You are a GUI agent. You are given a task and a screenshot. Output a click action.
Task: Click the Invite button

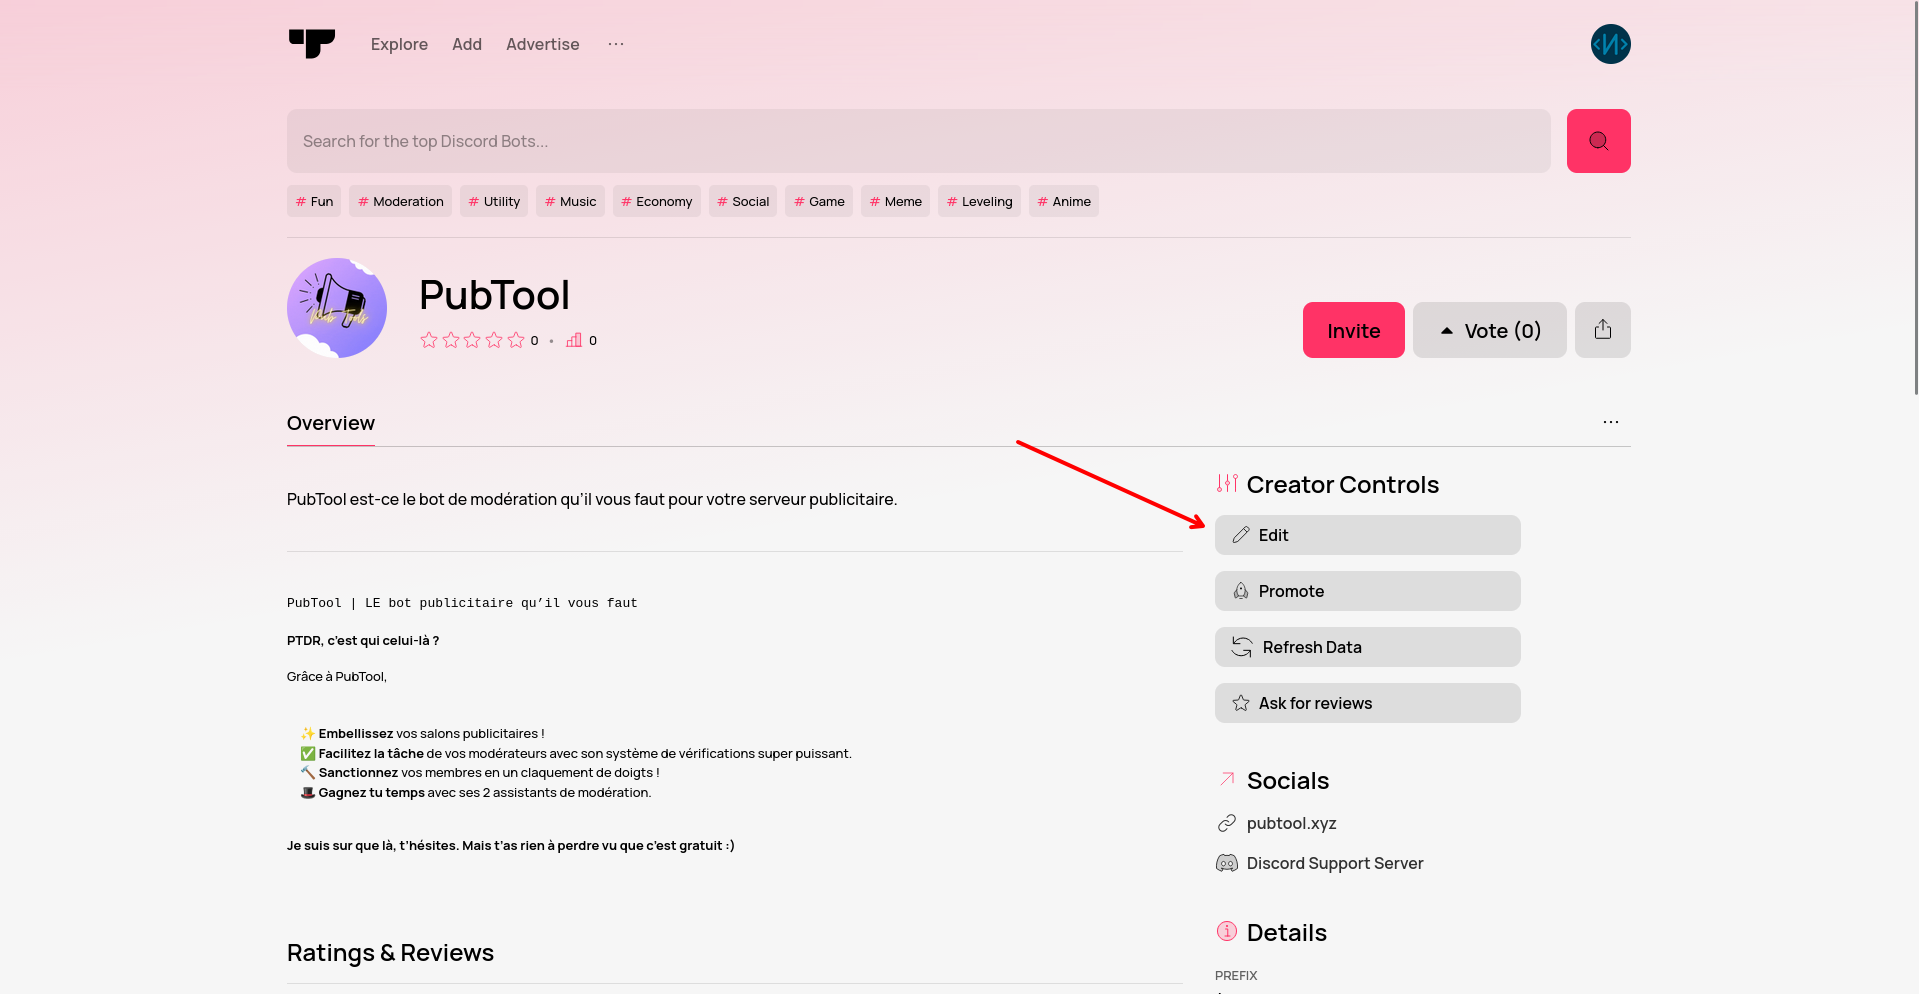[1353, 330]
